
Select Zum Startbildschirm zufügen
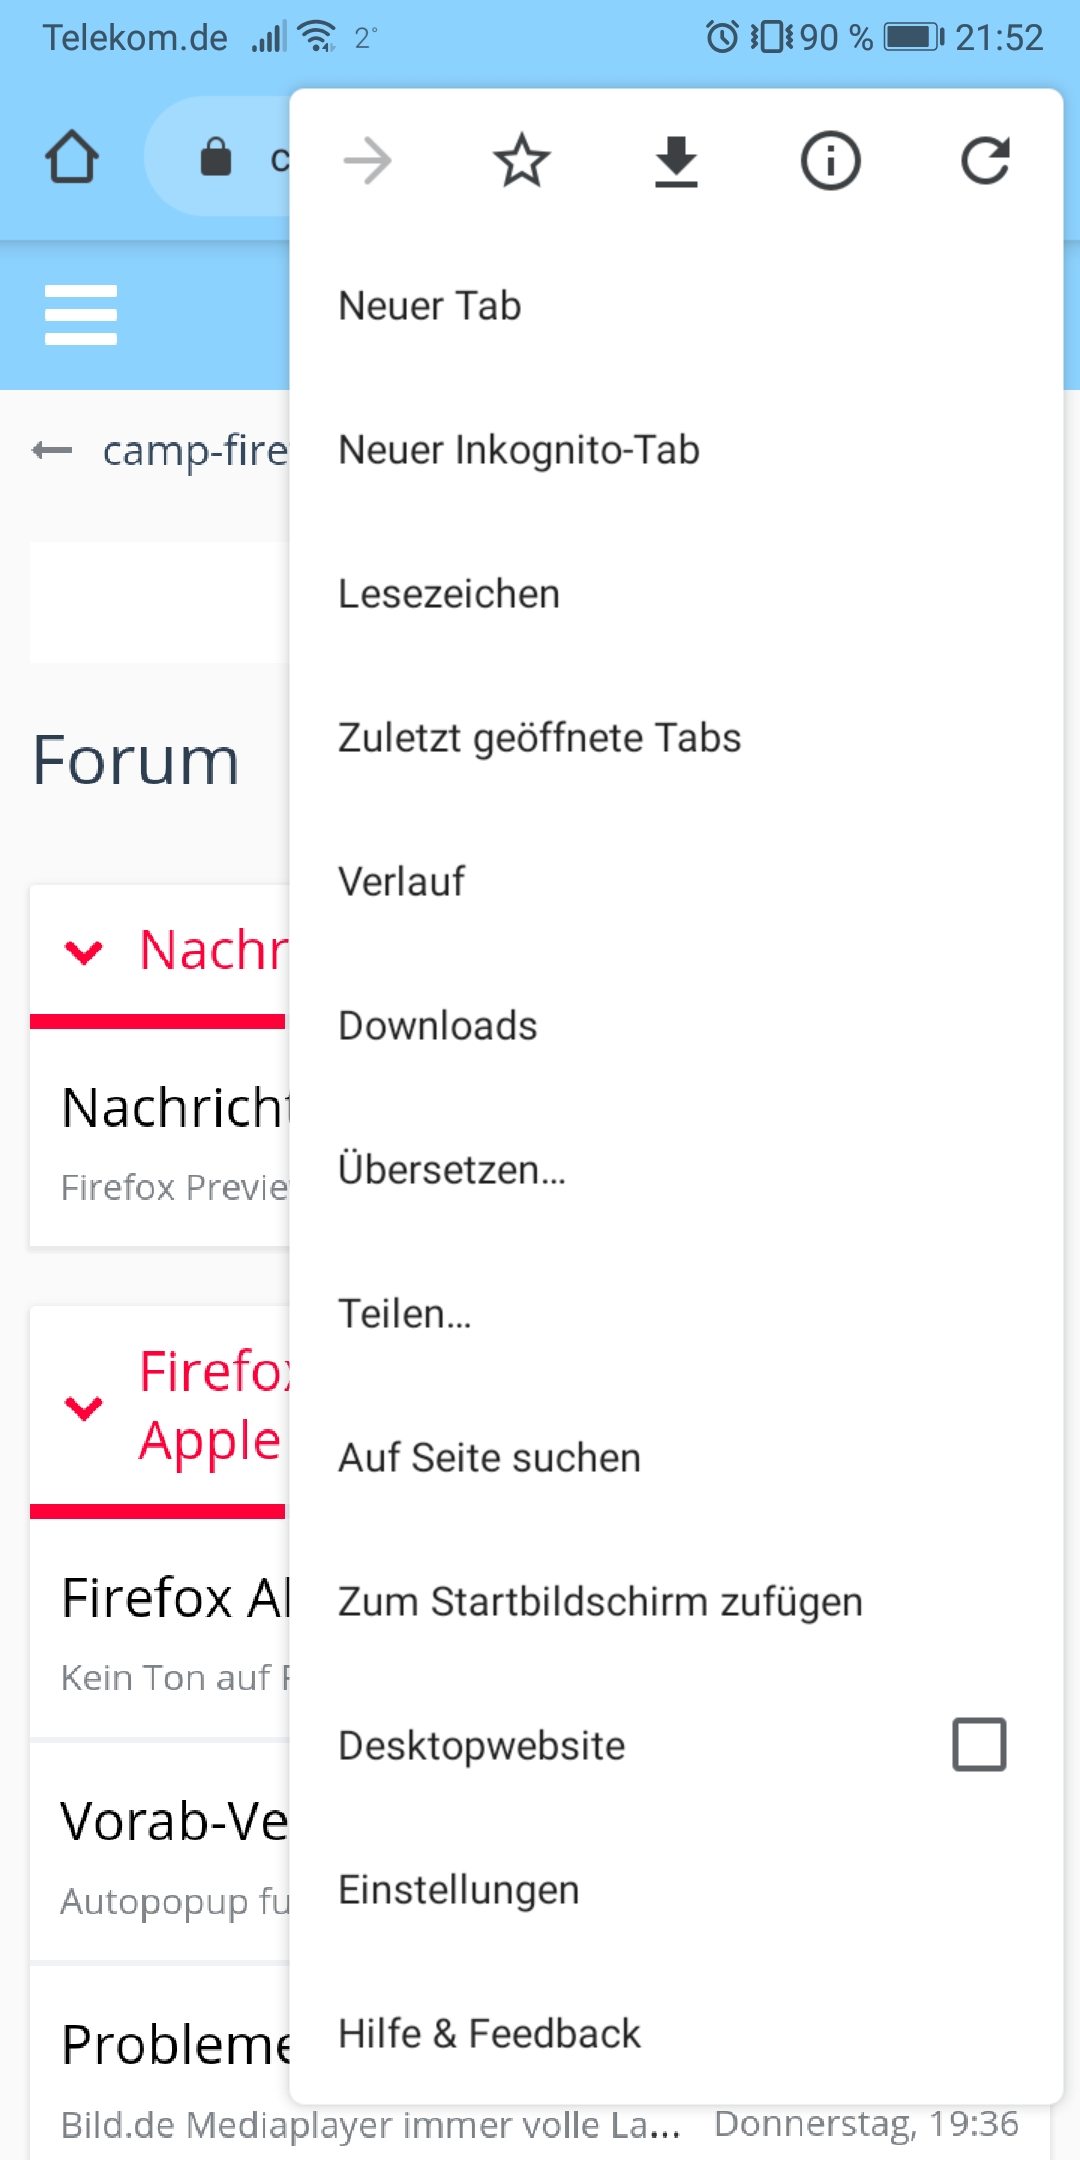click(x=600, y=1602)
